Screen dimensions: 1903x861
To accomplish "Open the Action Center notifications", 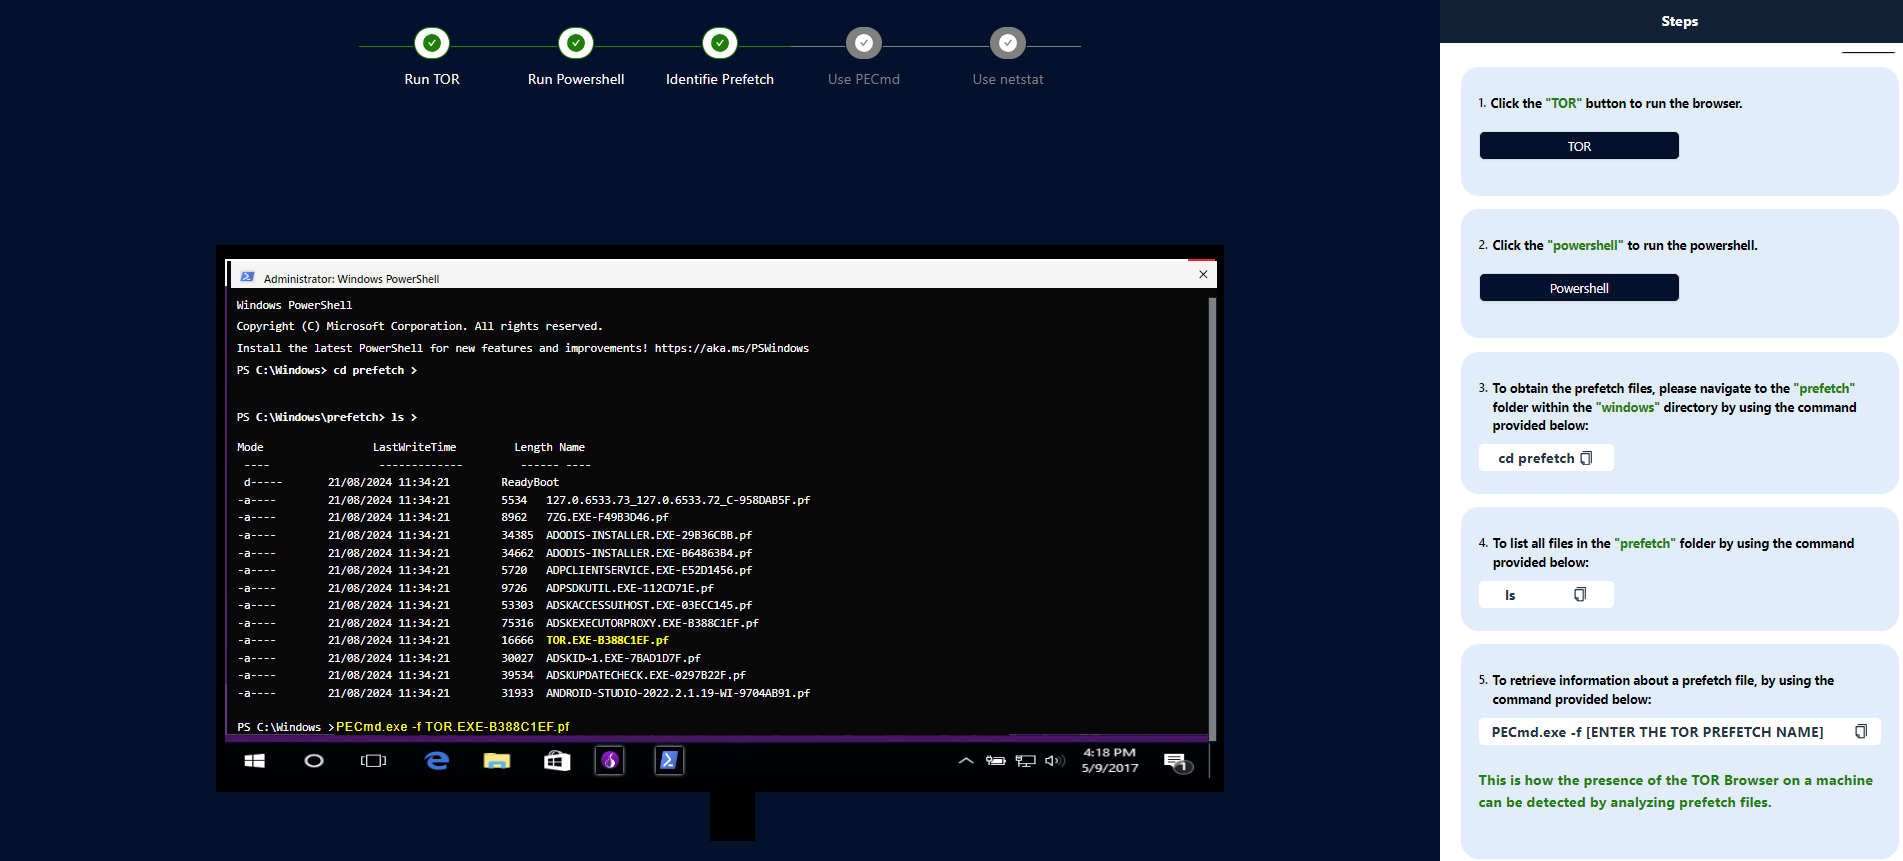I will pos(1176,762).
